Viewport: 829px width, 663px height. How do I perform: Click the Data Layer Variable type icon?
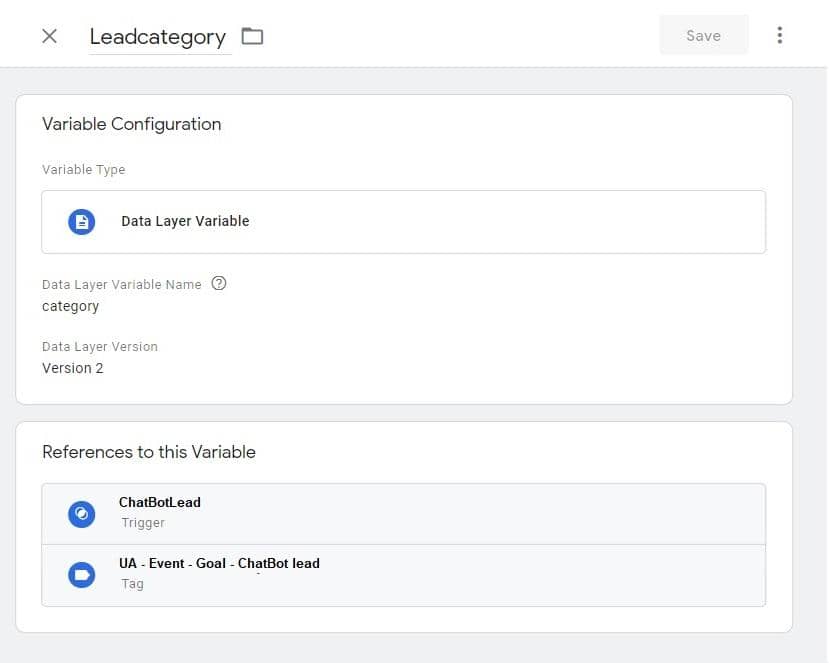(x=81, y=222)
